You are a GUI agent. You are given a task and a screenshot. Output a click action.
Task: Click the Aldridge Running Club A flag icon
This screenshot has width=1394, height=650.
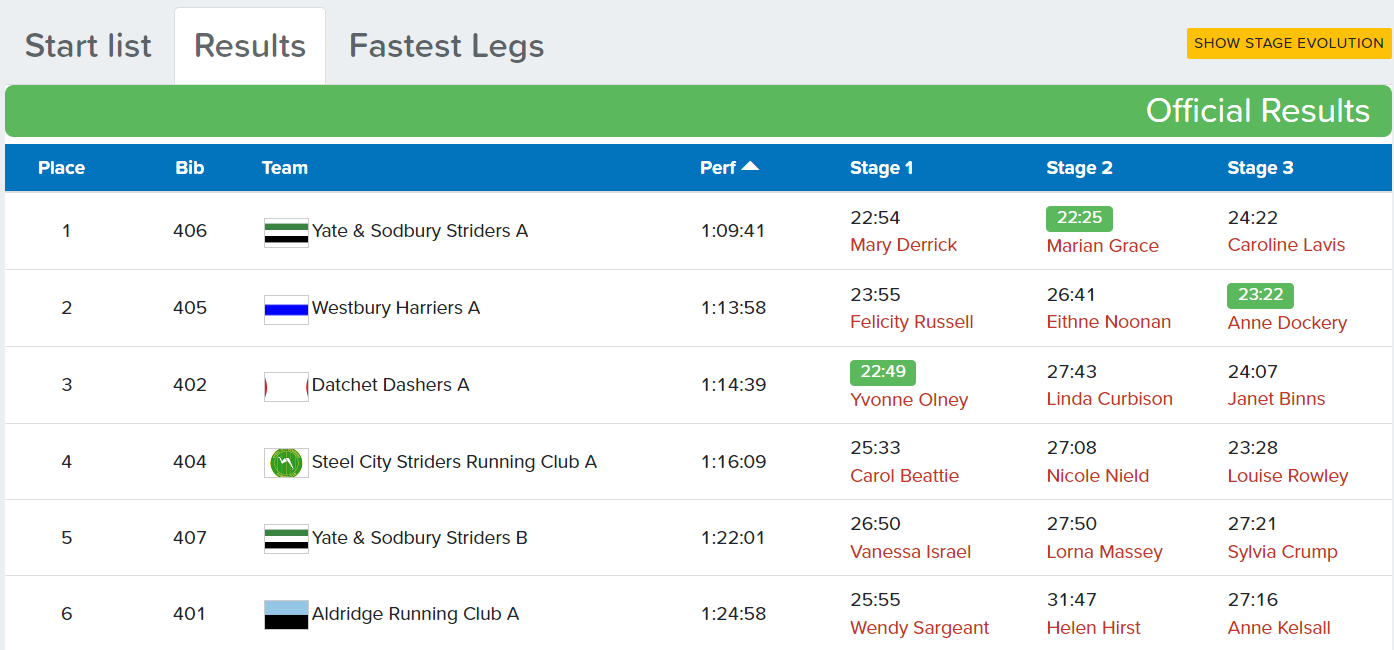point(285,614)
